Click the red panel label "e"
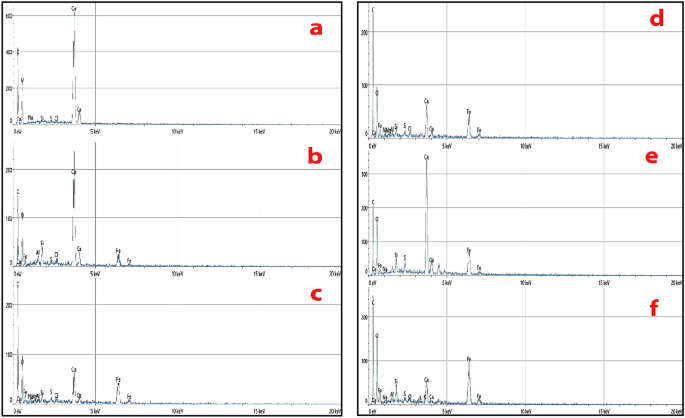Viewport: 685px width, 418px height. (x=651, y=157)
